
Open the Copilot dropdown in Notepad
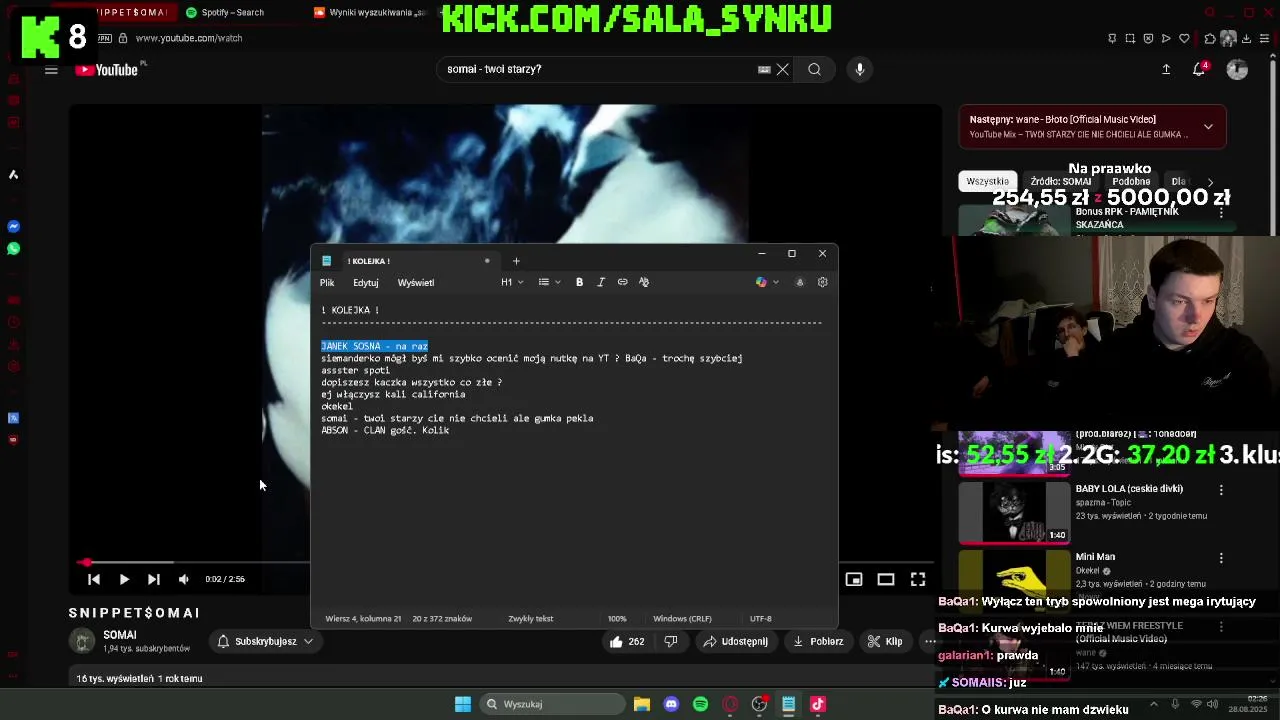pos(767,283)
